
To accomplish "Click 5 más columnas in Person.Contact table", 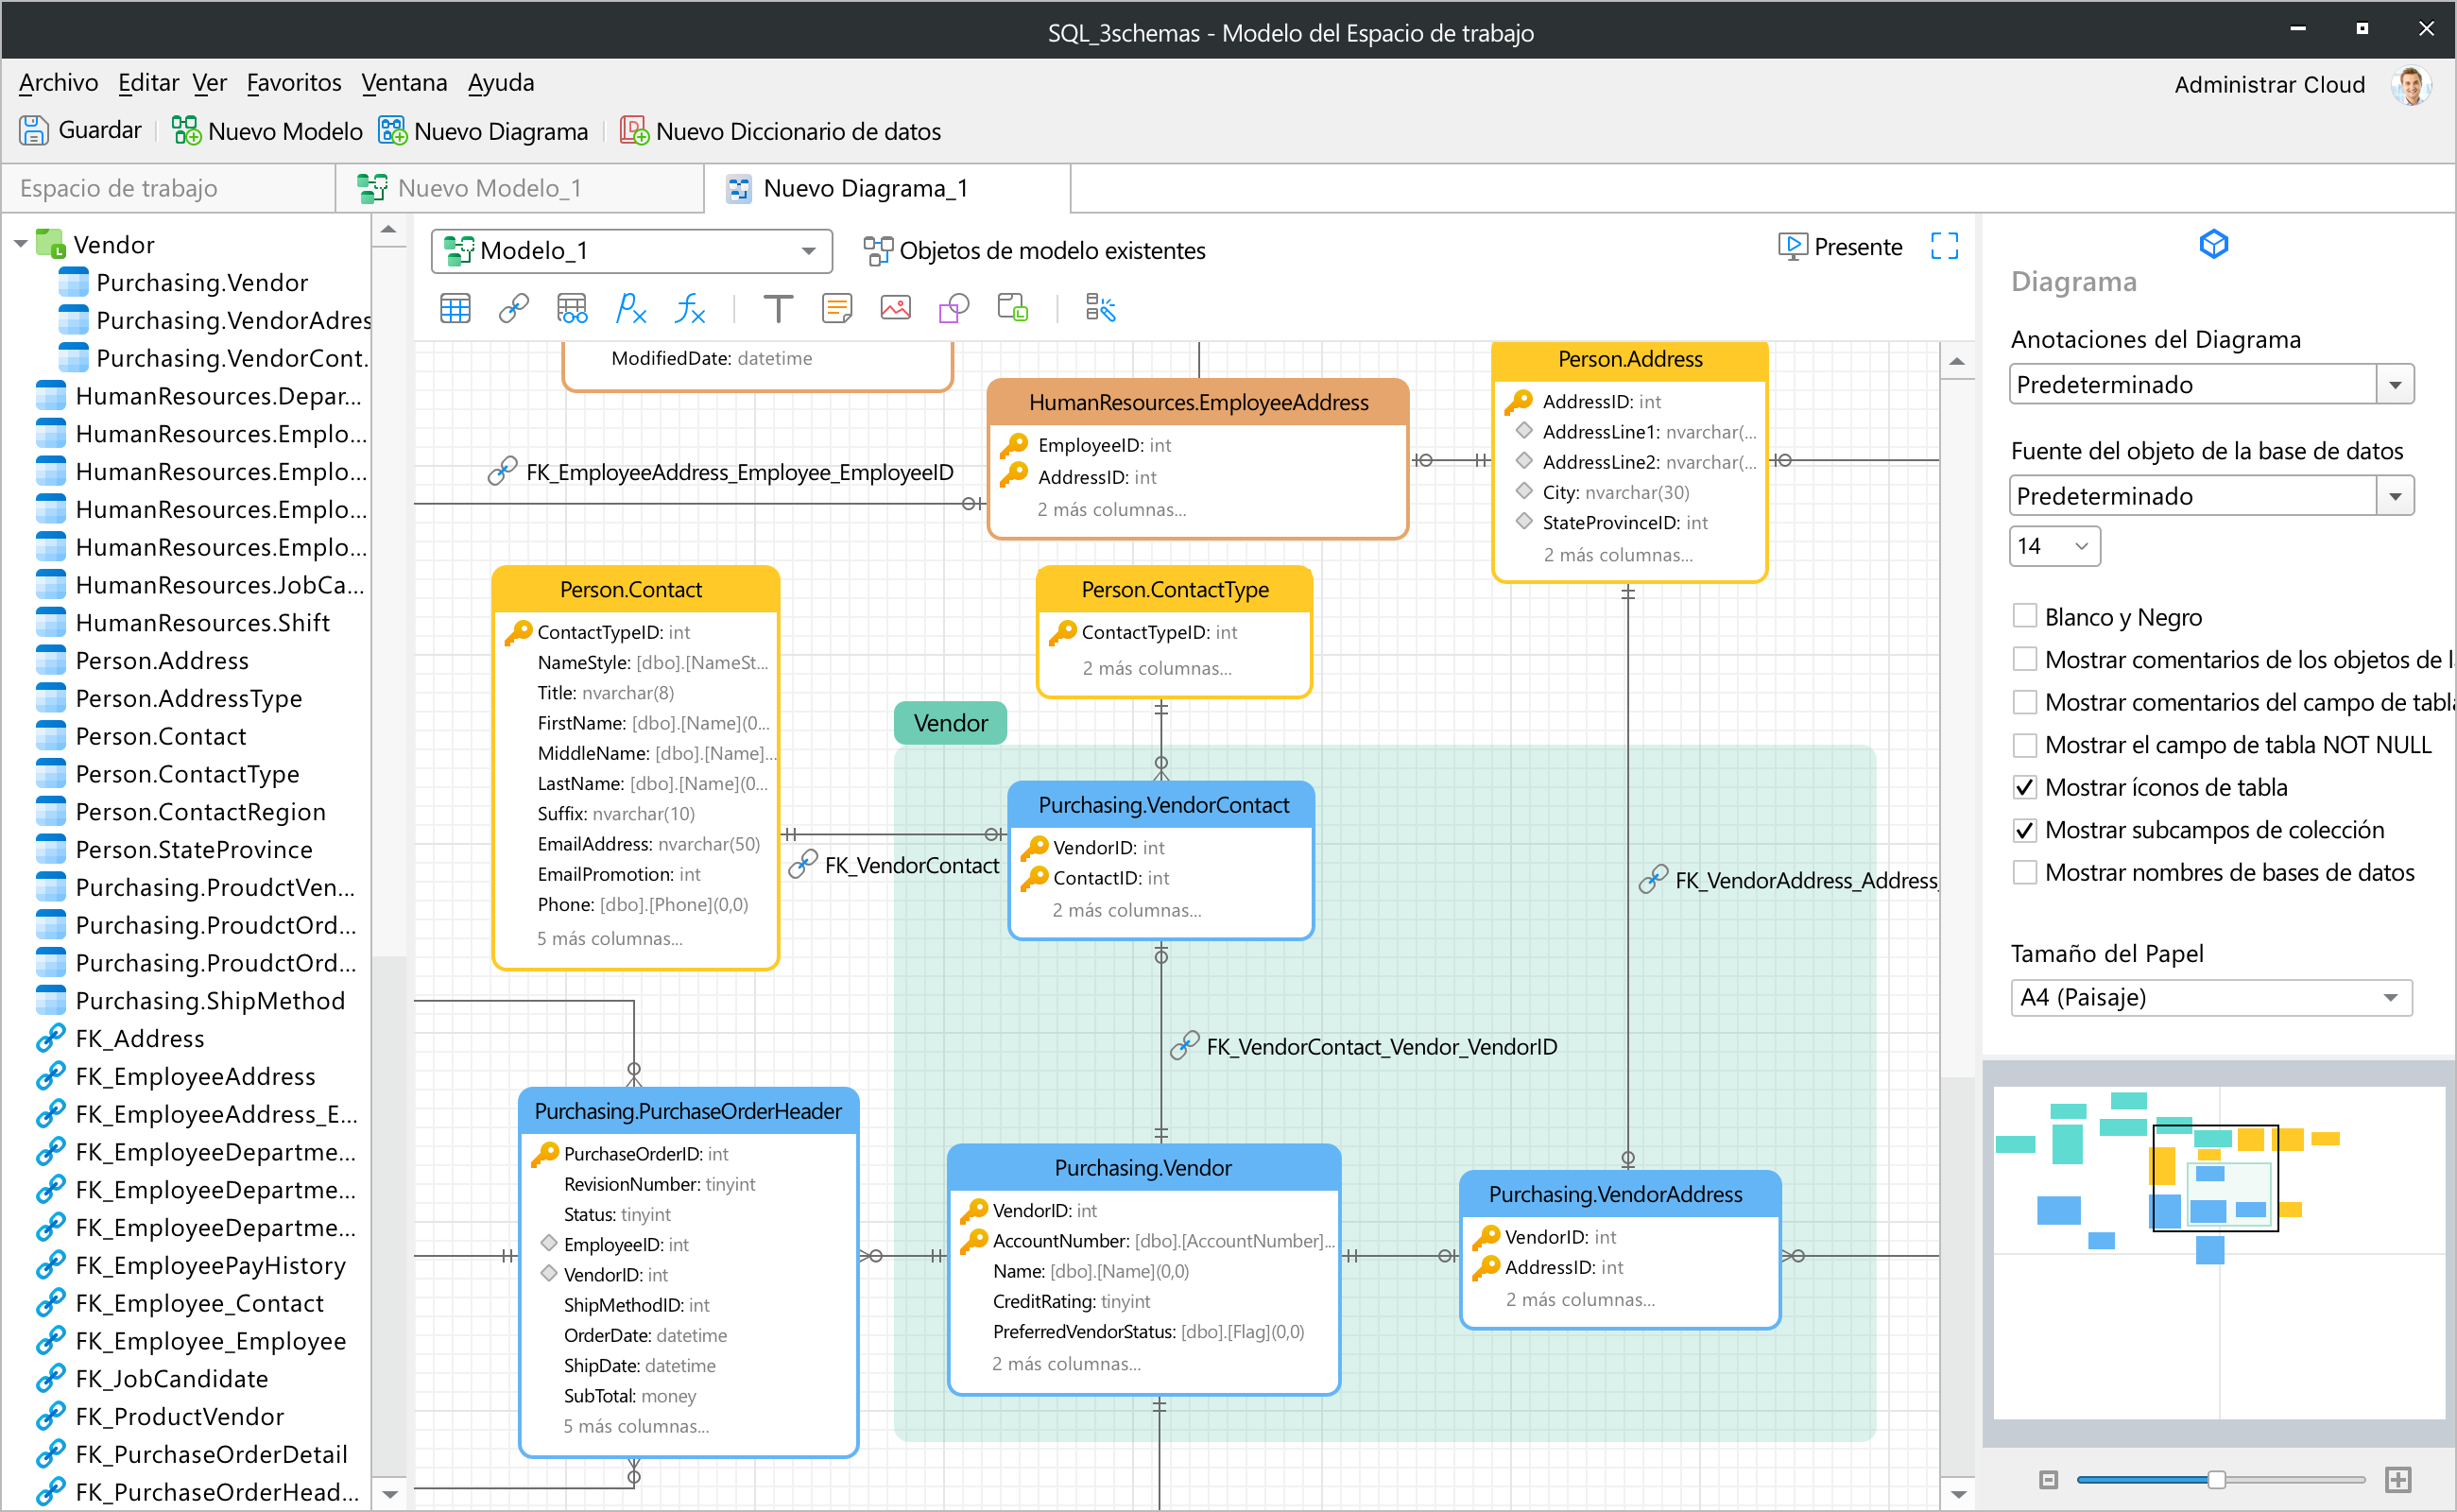I will pyautogui.click(x=609, y=938).
